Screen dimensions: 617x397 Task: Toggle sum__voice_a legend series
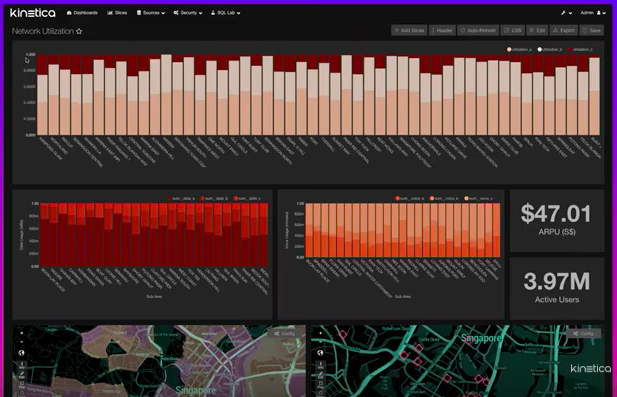click(410, 198)
